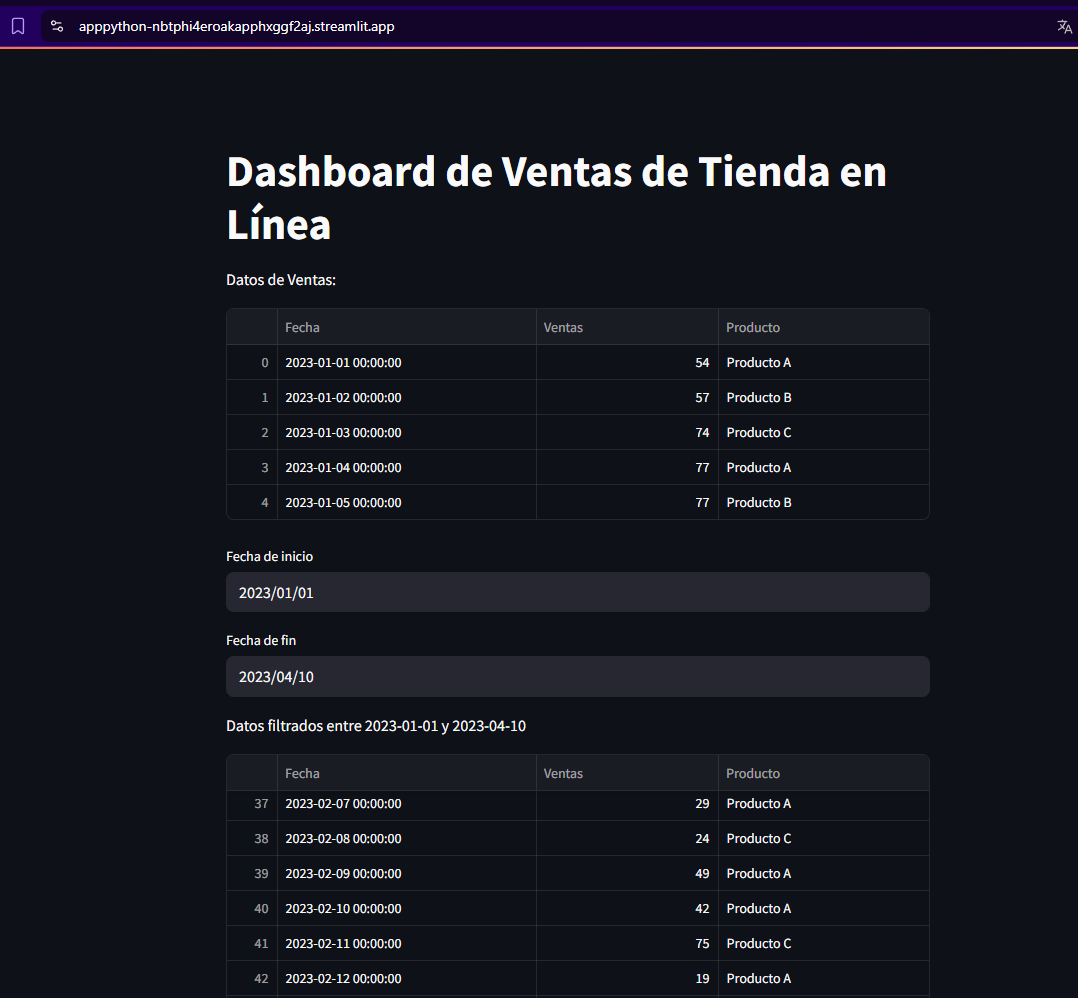
Task: Click Producto C in the 2023-02-08 row
Action: click(x=824, y=839)
